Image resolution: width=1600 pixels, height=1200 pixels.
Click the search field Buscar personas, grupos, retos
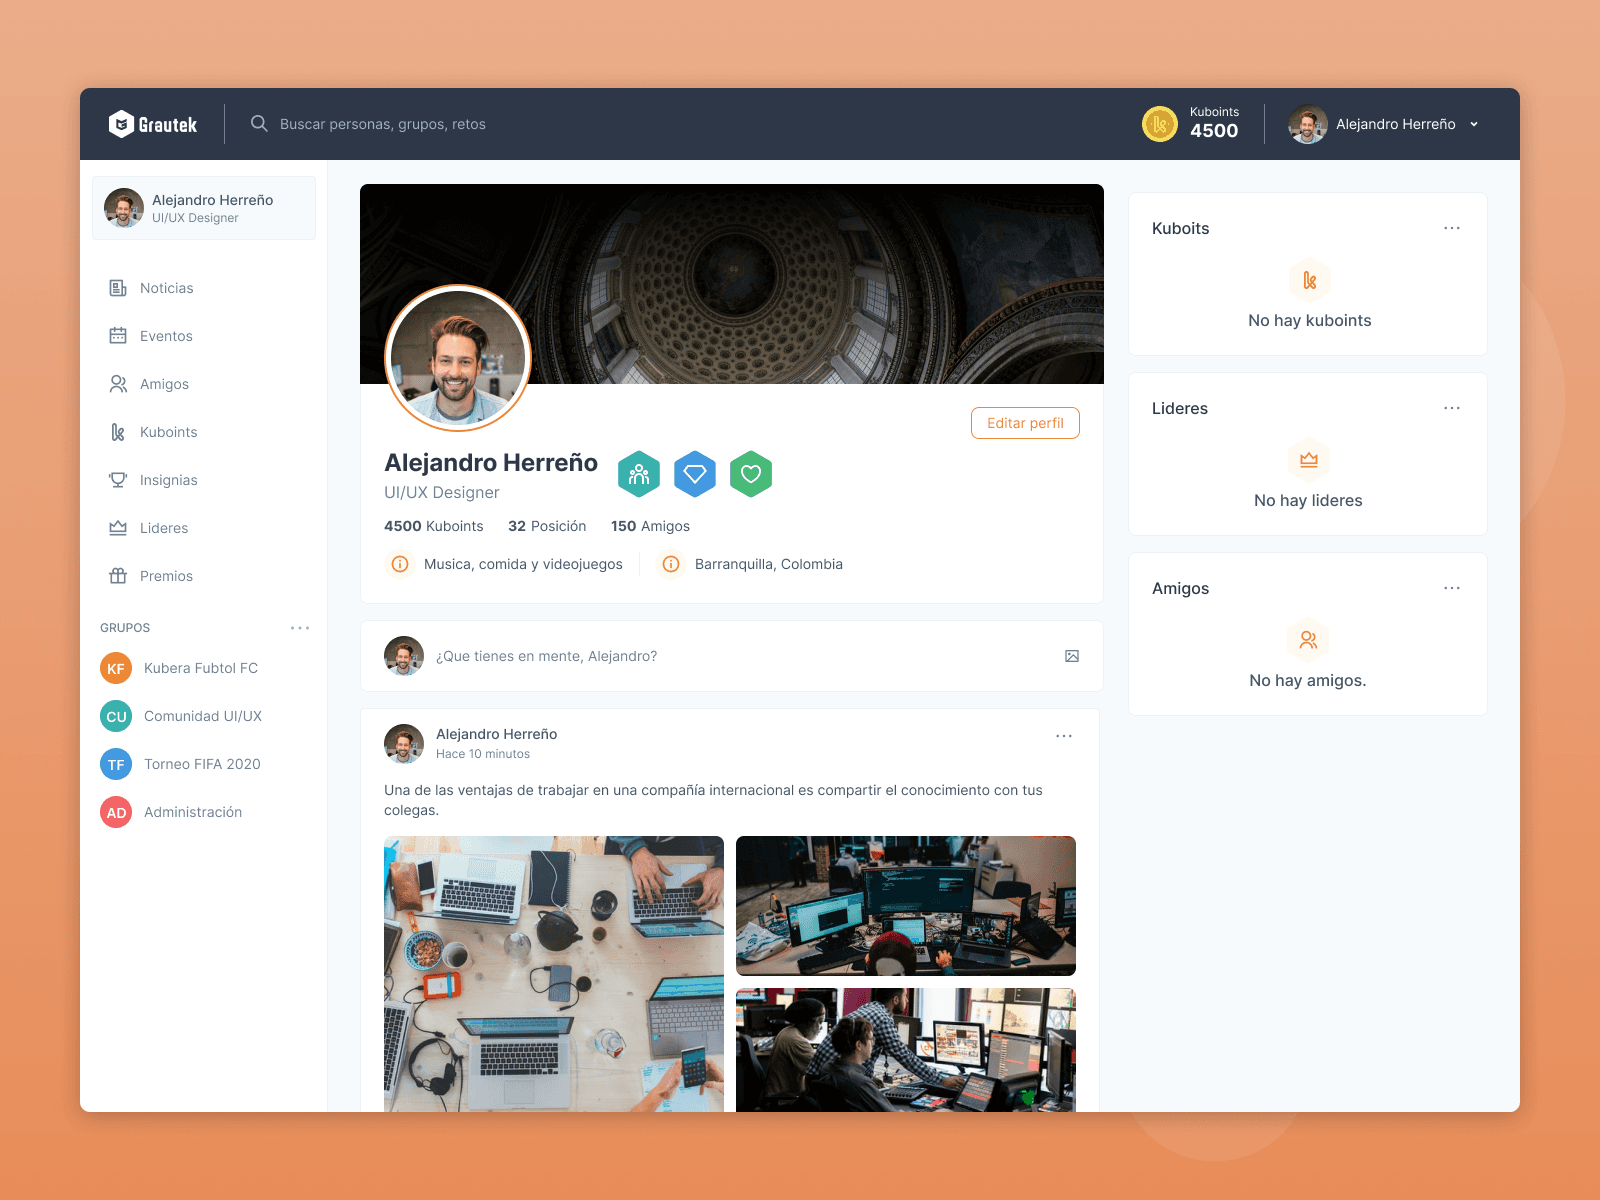383,124
